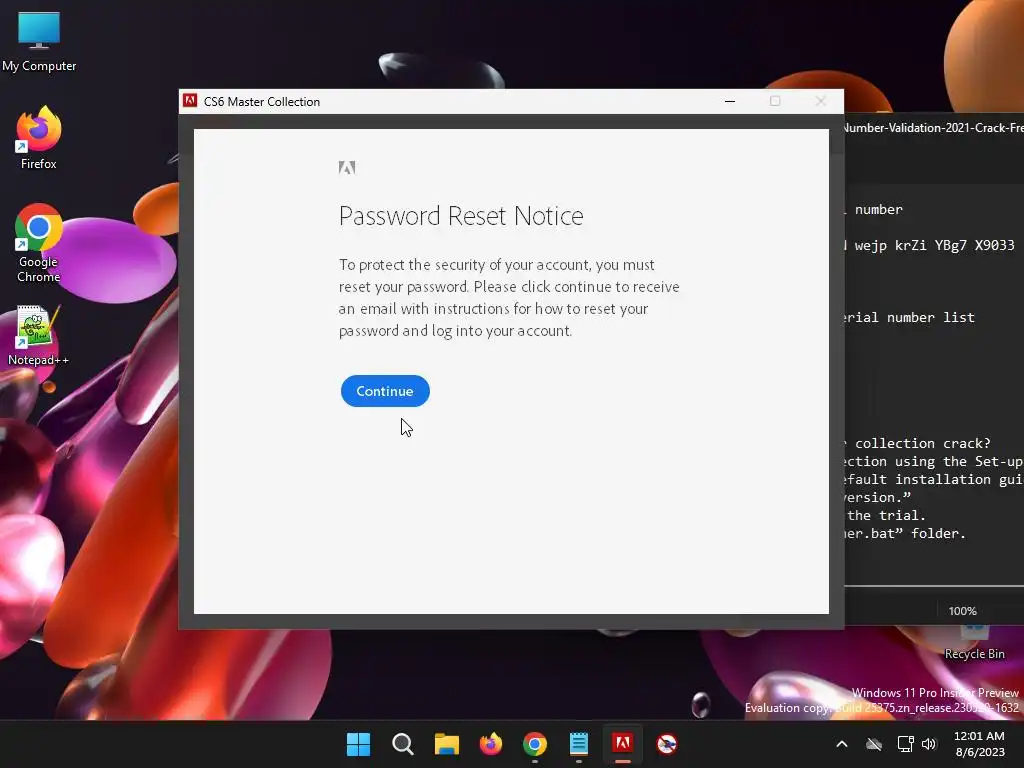Viewport: 1024px width, 768px height.
Task: Switch to Notepad in the taskbar
Action: [x=579, y=744]
